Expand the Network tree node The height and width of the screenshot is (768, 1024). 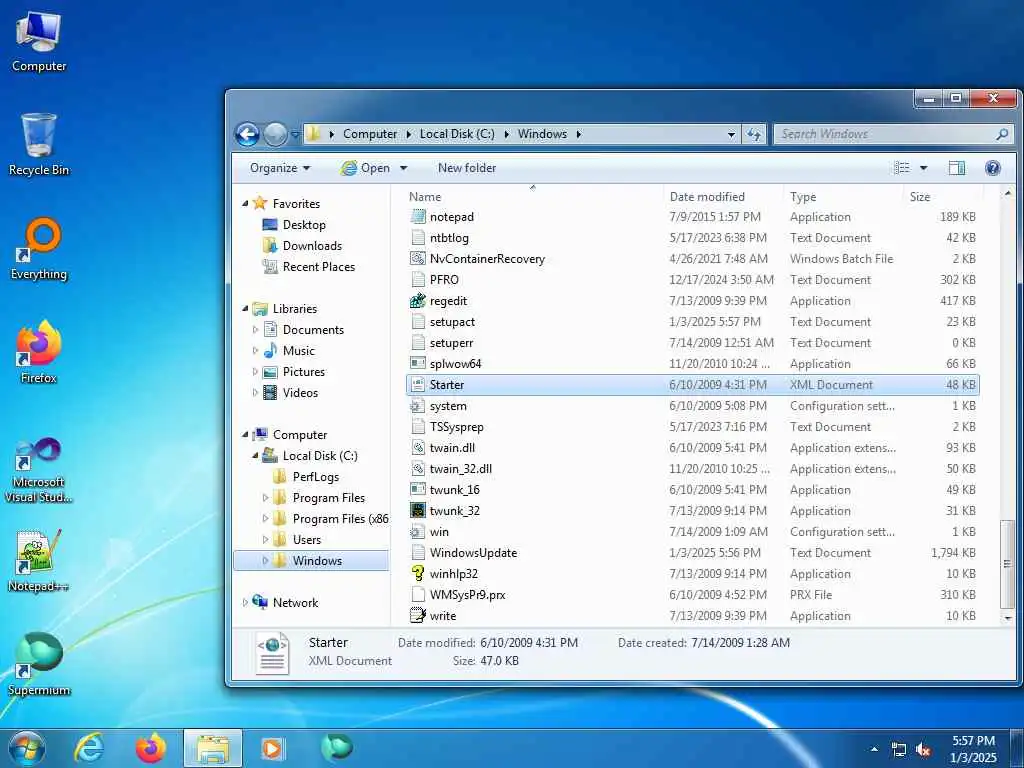245,603
